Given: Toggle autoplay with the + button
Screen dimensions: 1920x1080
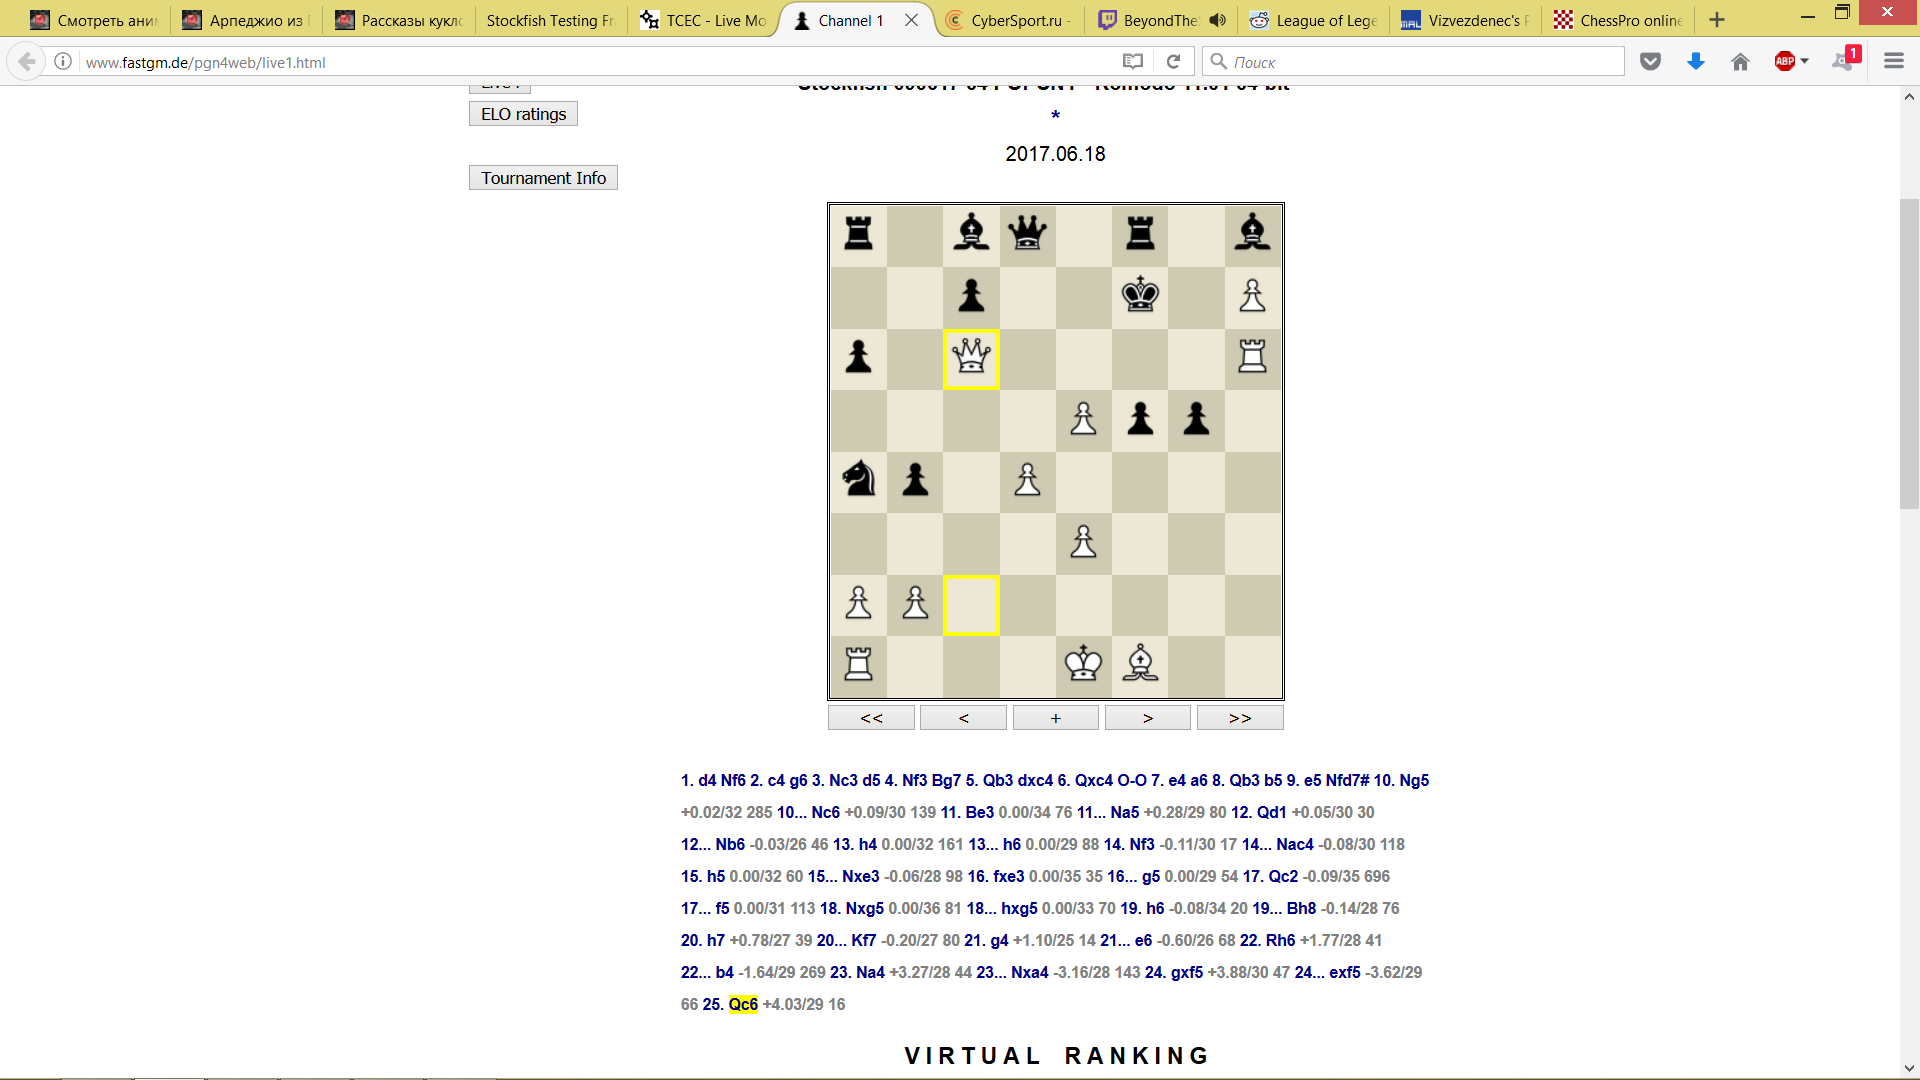Looking at the screenshot, I should click(x=1055, y=718).
